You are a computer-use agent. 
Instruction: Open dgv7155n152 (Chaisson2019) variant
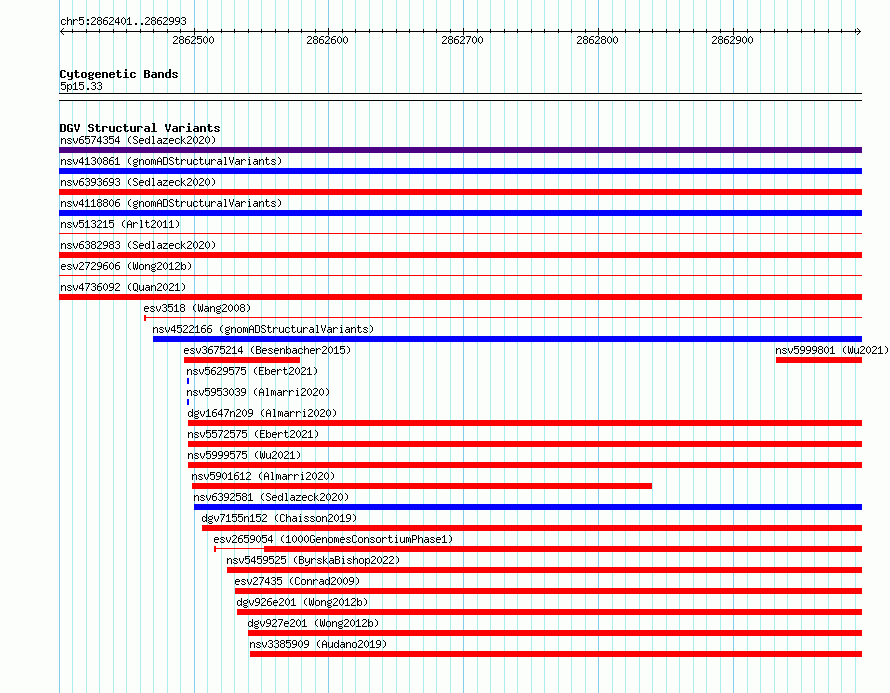279,518
